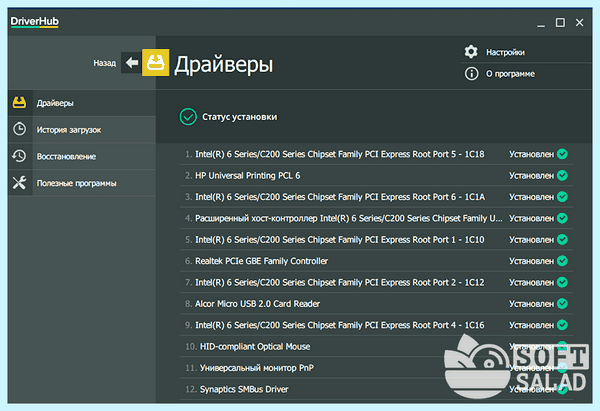Select Intel Root Port 2 - 1C12 row
The image size is (600, 411).
click(376, 282)
